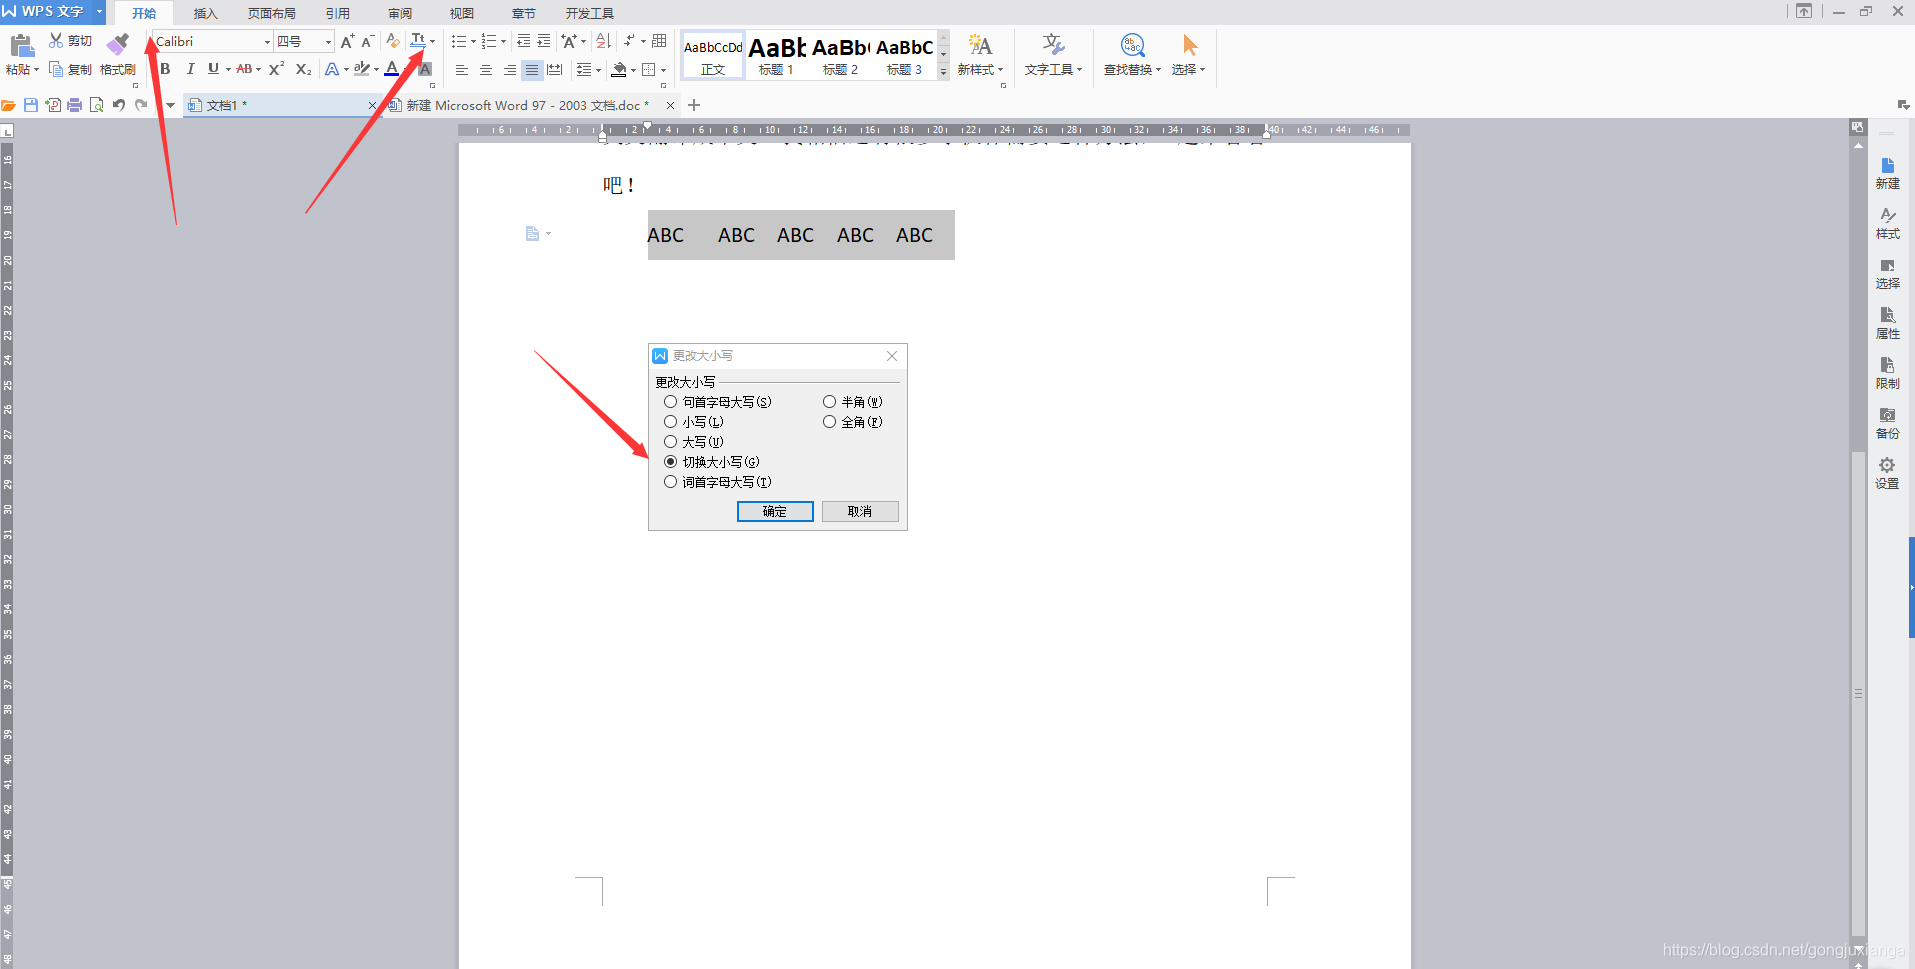Switch to the 审阅 ribbon tab
The height and width of the screenshot is (969, 1915).
(400, 13)
